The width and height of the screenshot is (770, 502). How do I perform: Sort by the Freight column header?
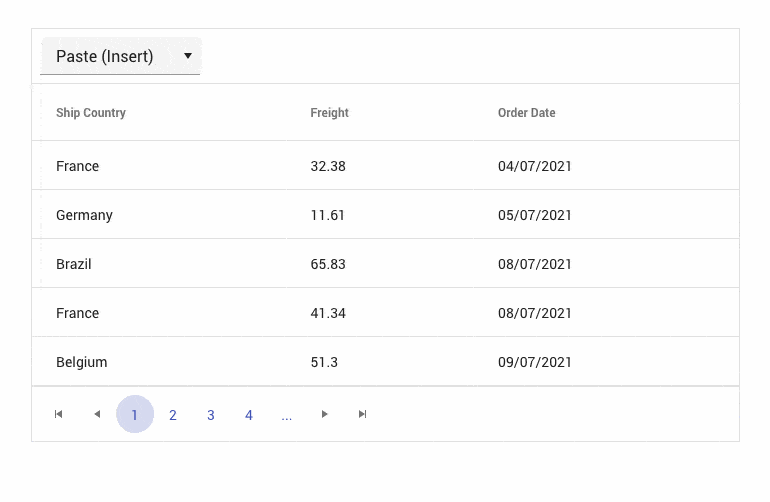[x=330, y=113]
